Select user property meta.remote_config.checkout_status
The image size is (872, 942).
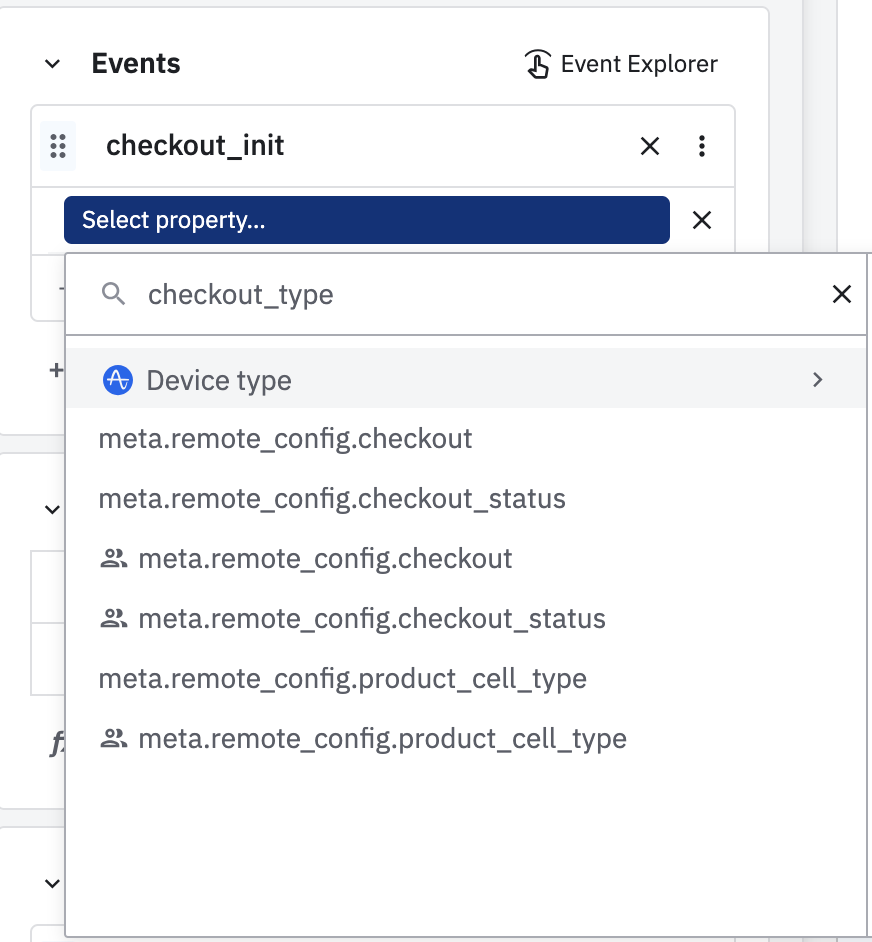pyautogui.click(x=372, y=618)
